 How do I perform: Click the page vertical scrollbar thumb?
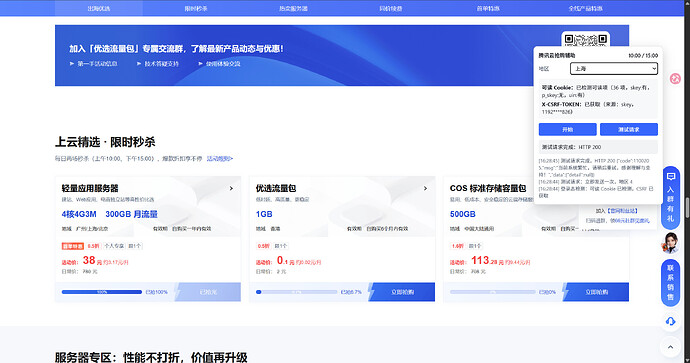point(687,208)
